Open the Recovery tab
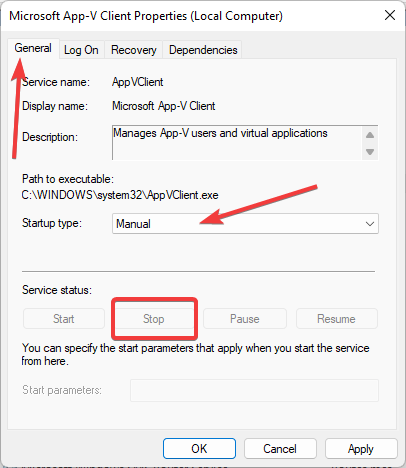The height and width of the screenshot is (468, 406). 134,50
